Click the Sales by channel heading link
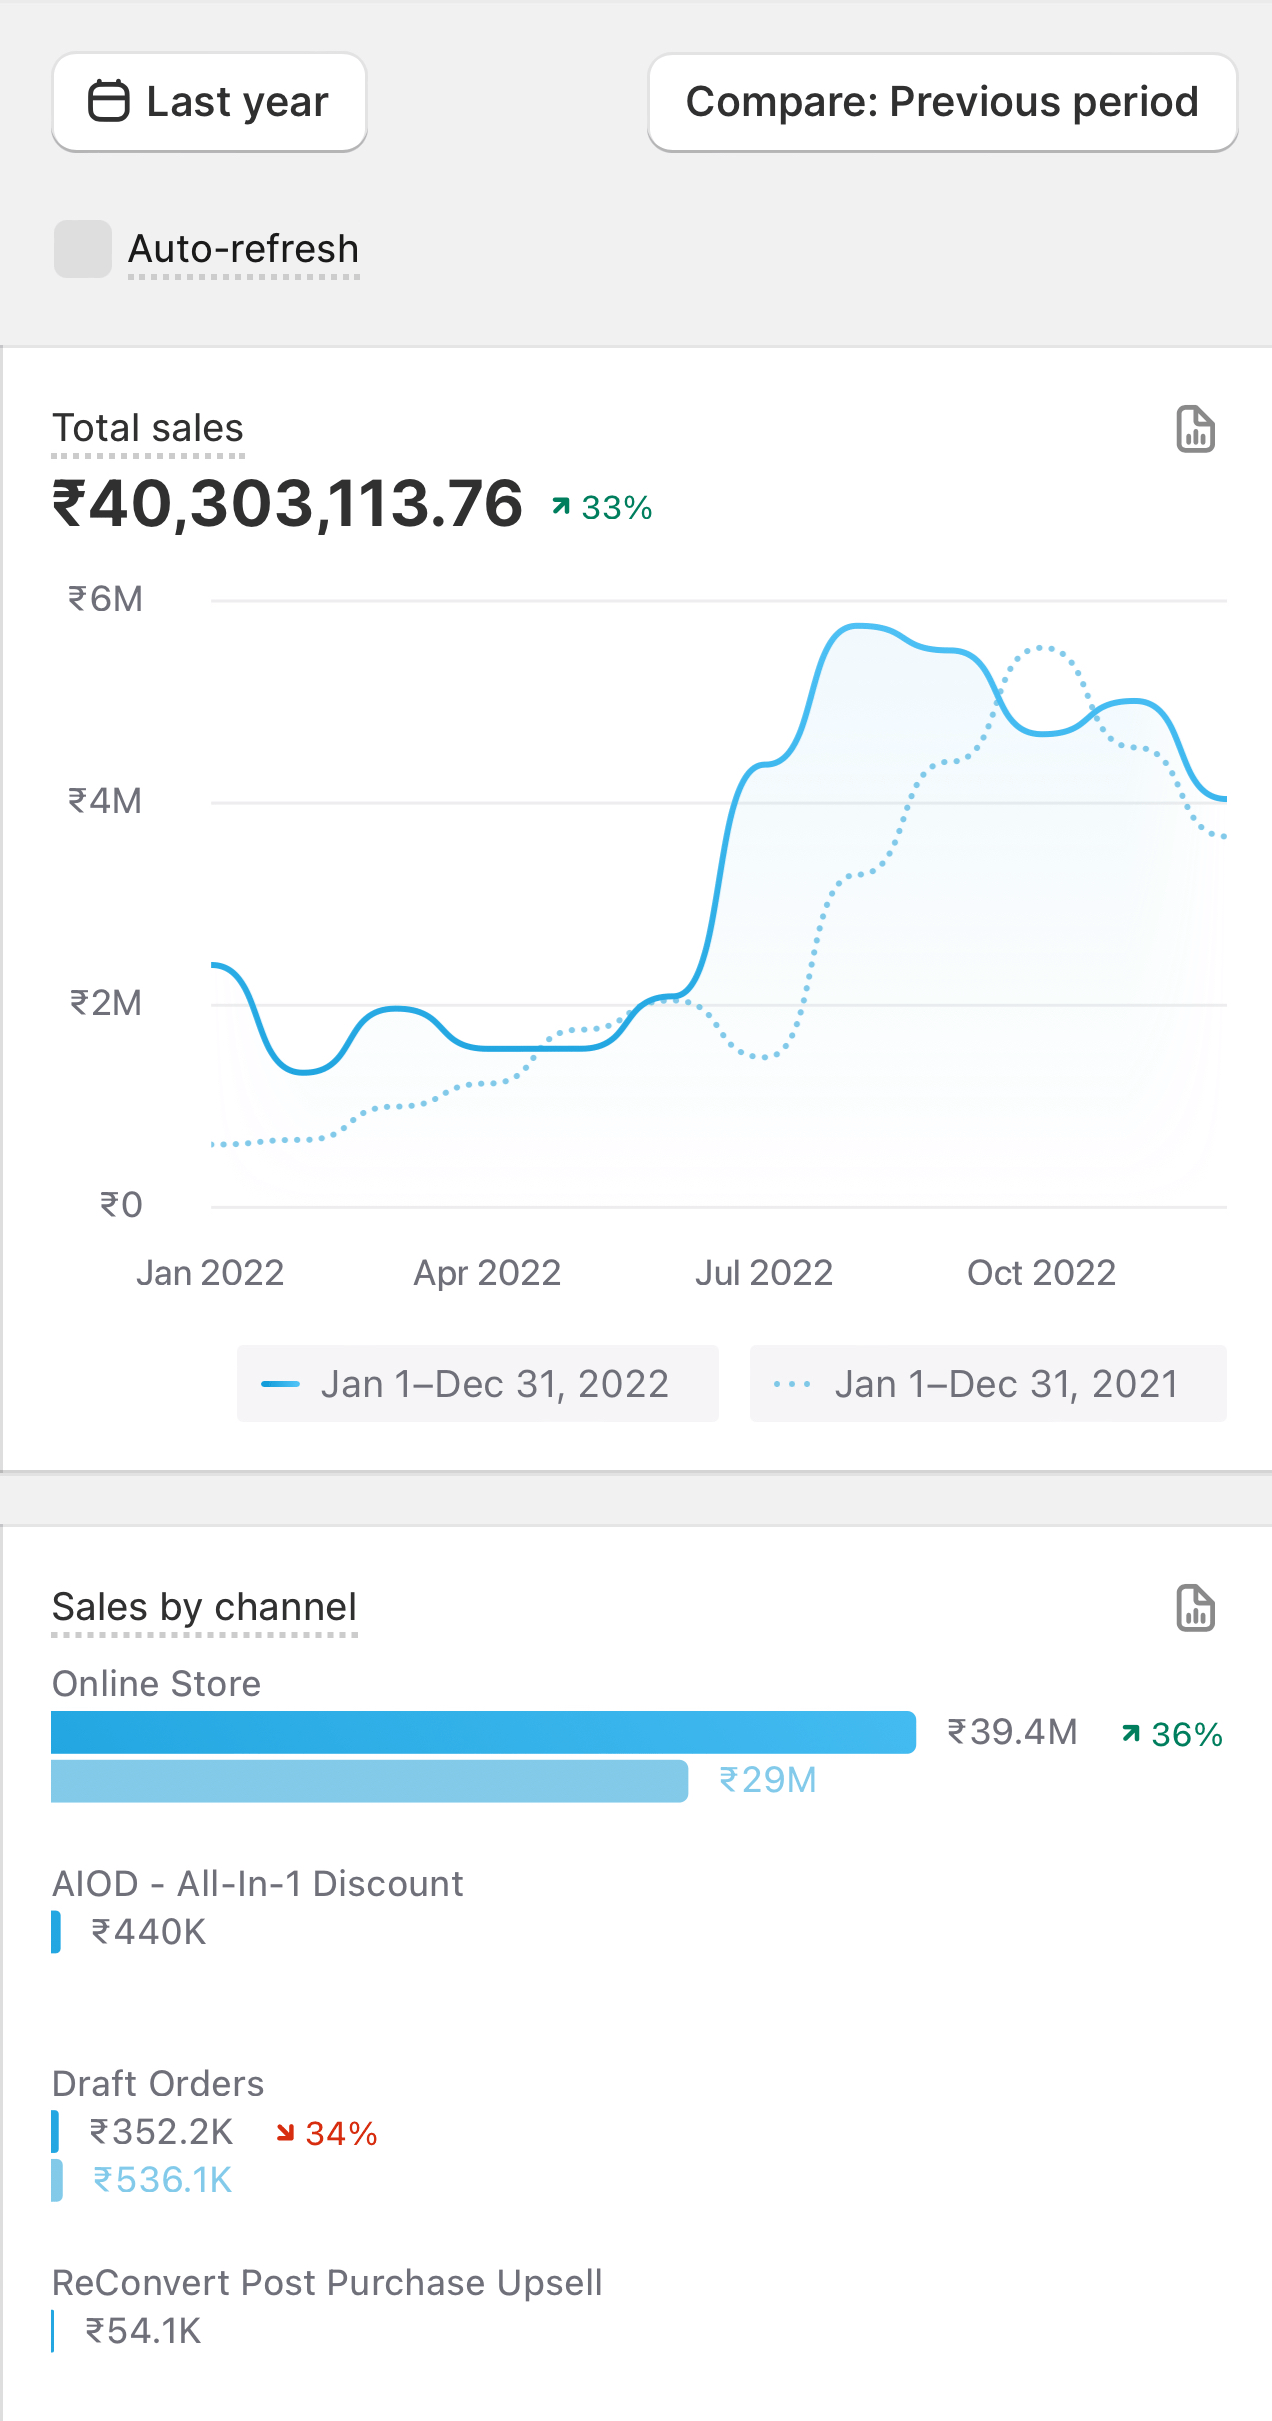Screen dimensions: 1272x2421 (x=204, y=1607)
